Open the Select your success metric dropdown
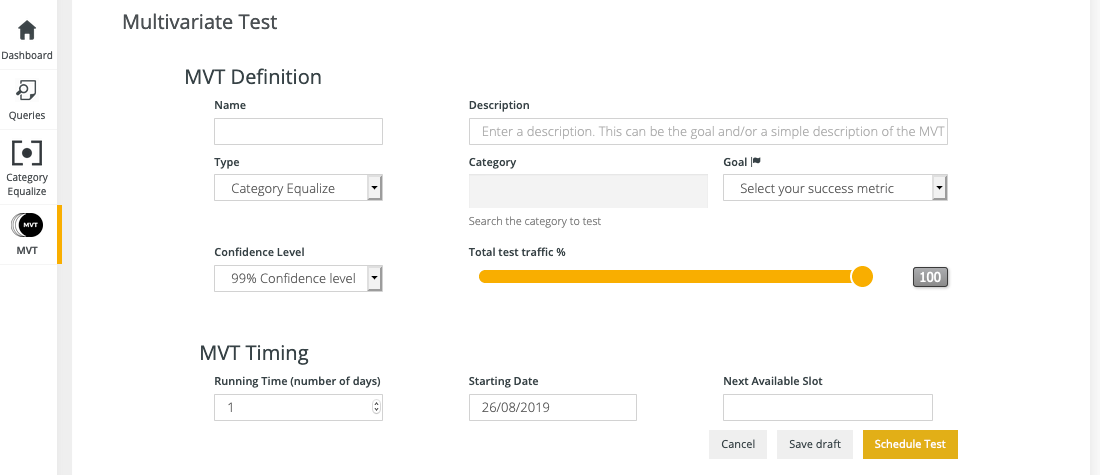 835,188
